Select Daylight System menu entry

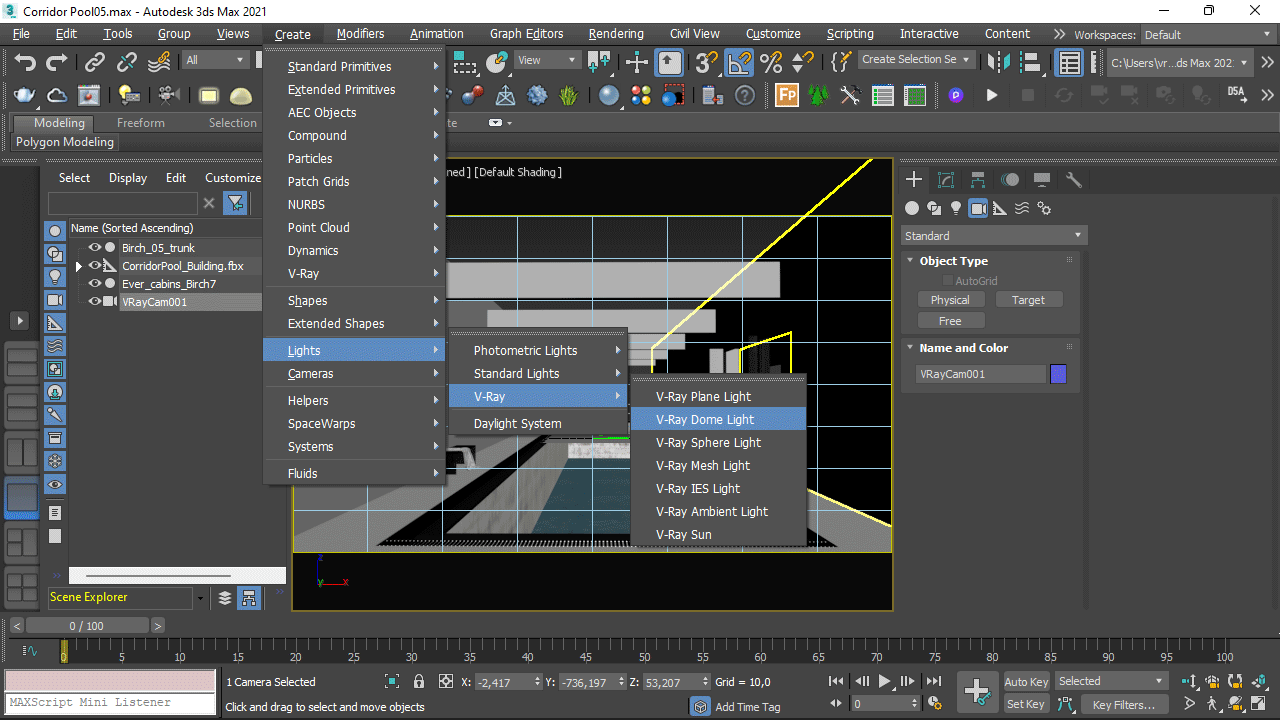coord(538,424)
